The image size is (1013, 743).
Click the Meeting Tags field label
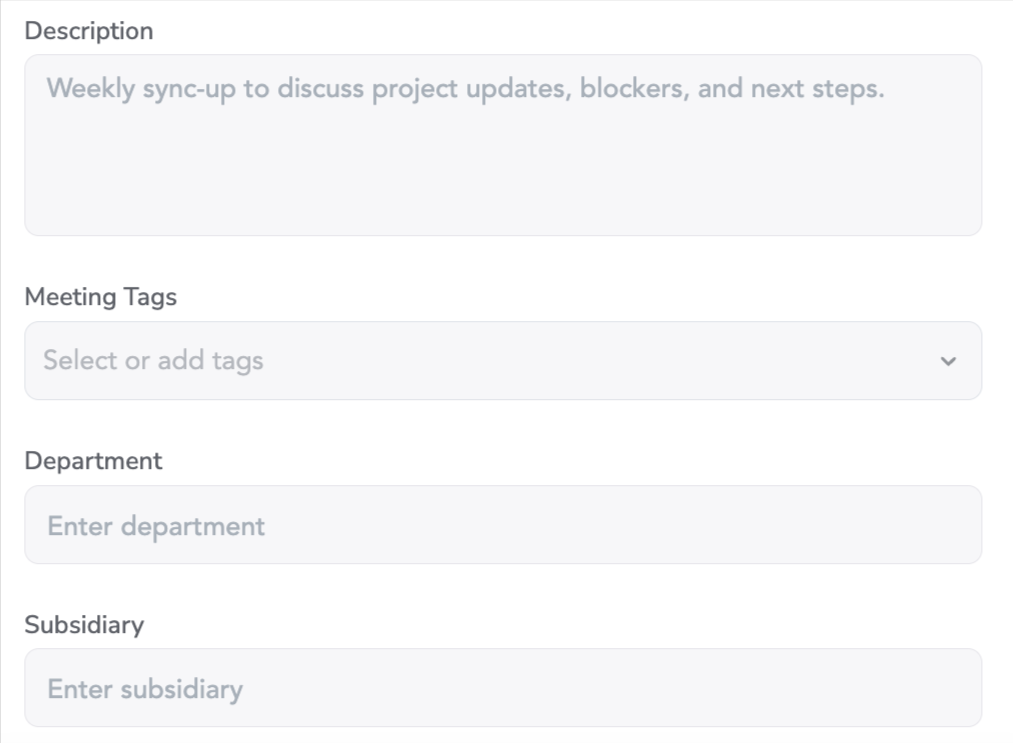pos(100,297)
